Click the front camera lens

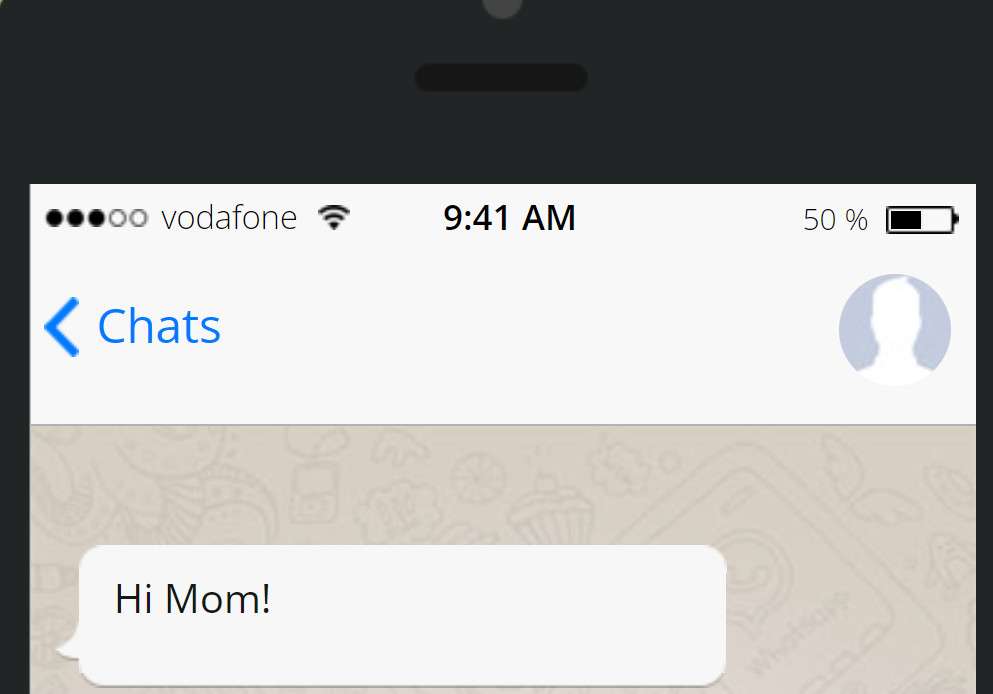(502, 6)
